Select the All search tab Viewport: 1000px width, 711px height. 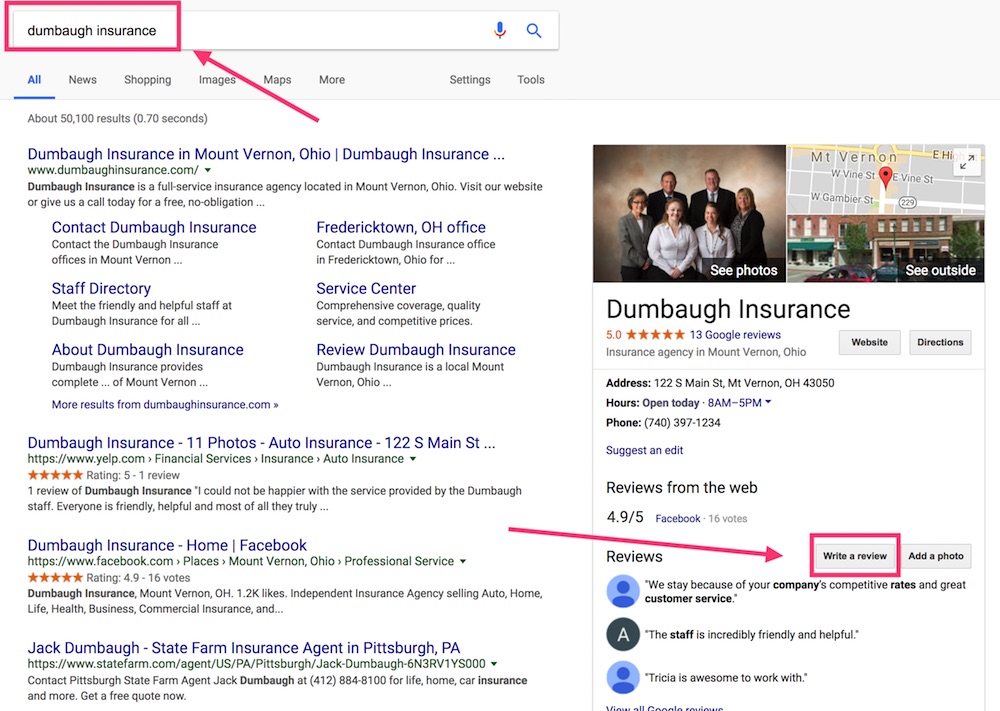tap(34, 80)
